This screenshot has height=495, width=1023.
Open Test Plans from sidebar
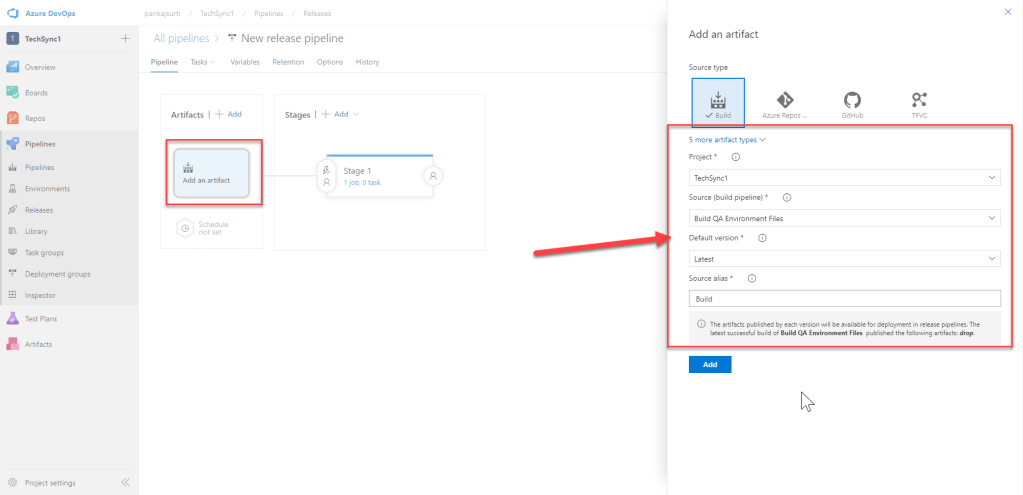43,318
